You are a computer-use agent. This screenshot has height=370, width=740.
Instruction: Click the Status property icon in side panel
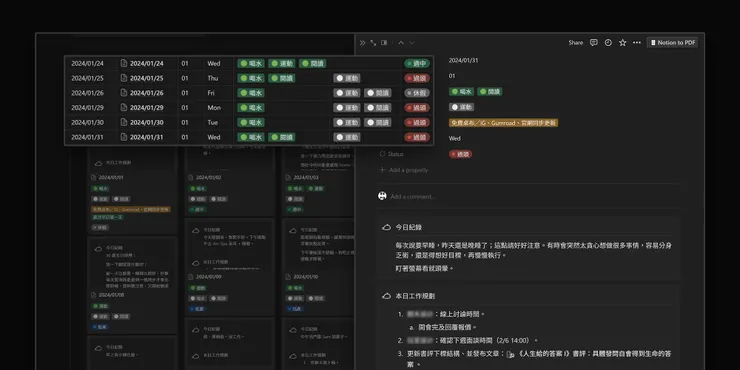pyautogui.click(x=382, y=154)
